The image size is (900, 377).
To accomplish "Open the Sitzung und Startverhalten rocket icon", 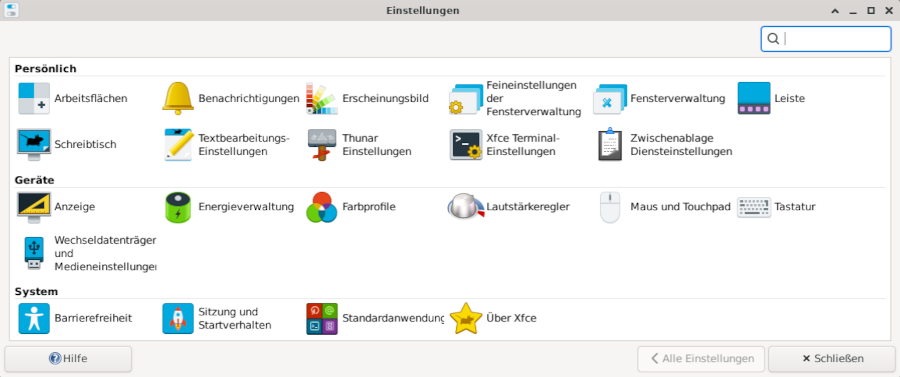I will coord(178,318).
